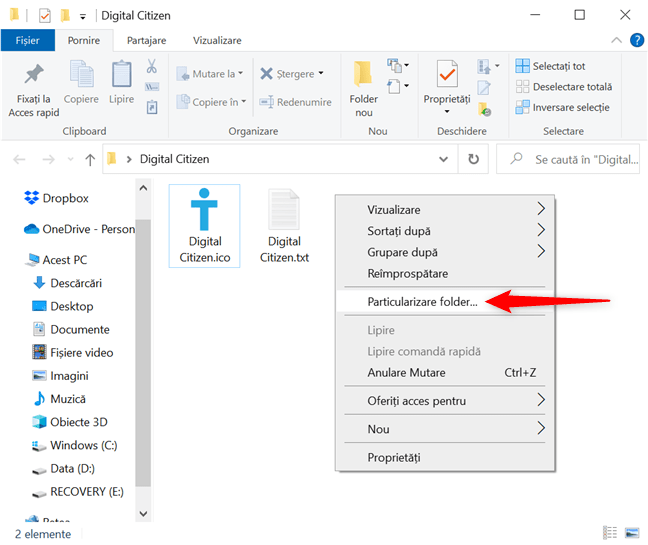The height and width of the screenshot is (545, 648).
Task: Open Obiecte 3D in the navigation pane
Action: [x=70, y=422]
